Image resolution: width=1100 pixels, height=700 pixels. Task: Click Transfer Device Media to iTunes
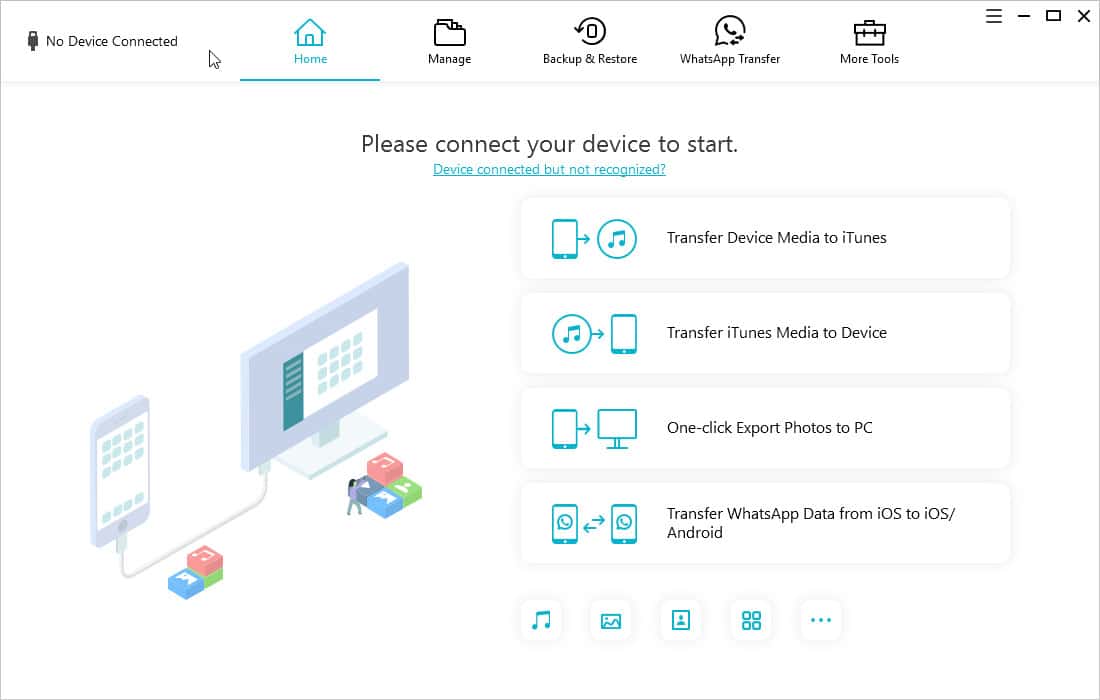tap(776, 238)
